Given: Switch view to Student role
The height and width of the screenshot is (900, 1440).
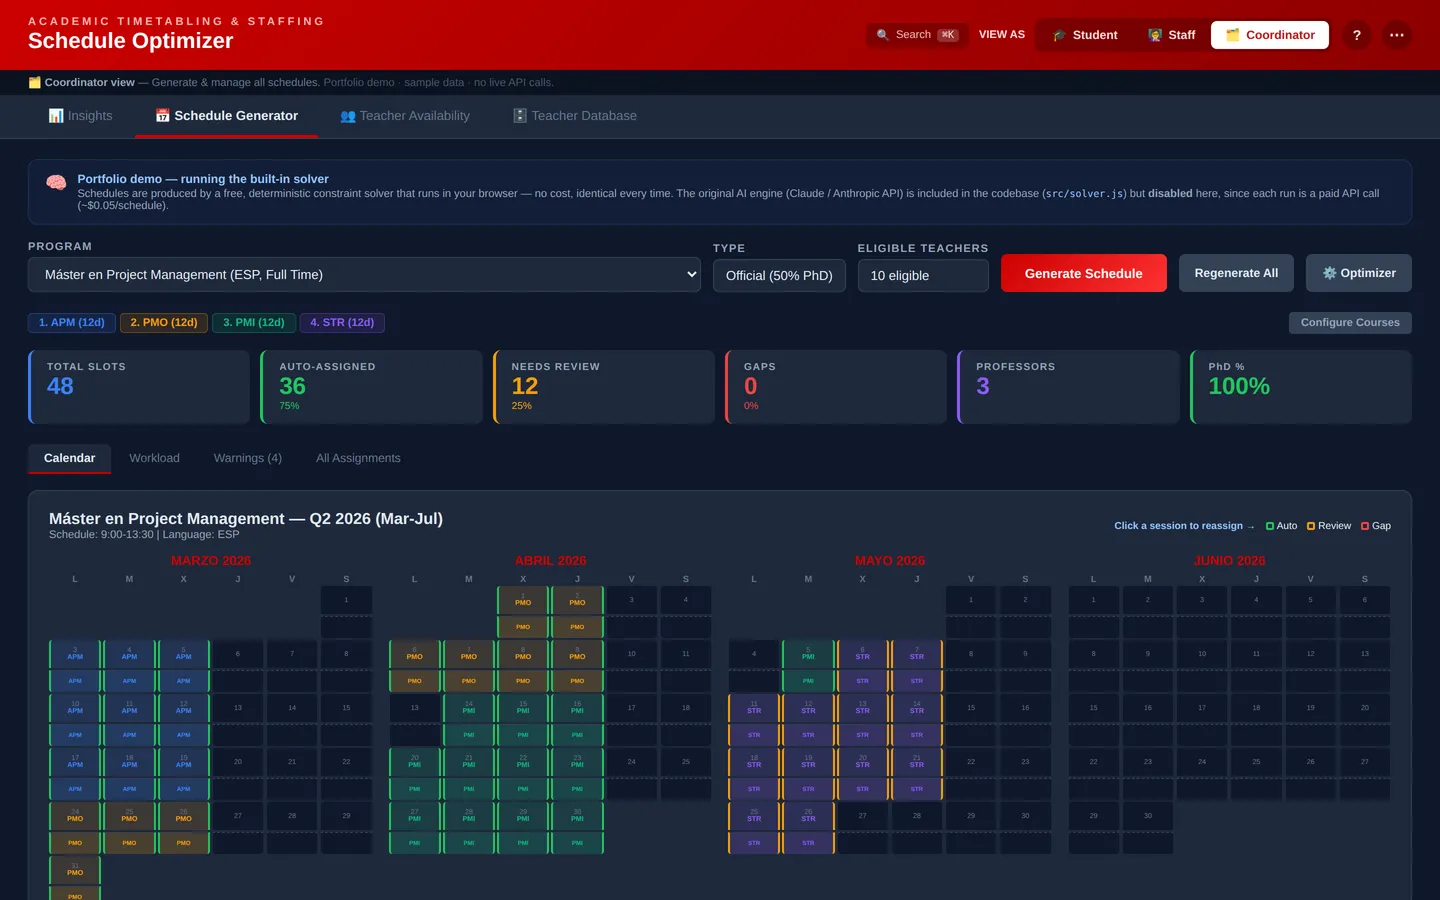Looking at the screenshot, I should click(1085, 35).
